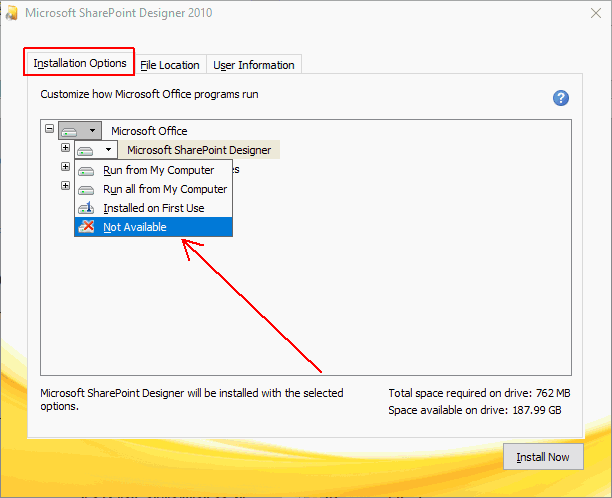Select Not Available from the install menu
Viewport: 612px width, 498px height.
[153, 227]
